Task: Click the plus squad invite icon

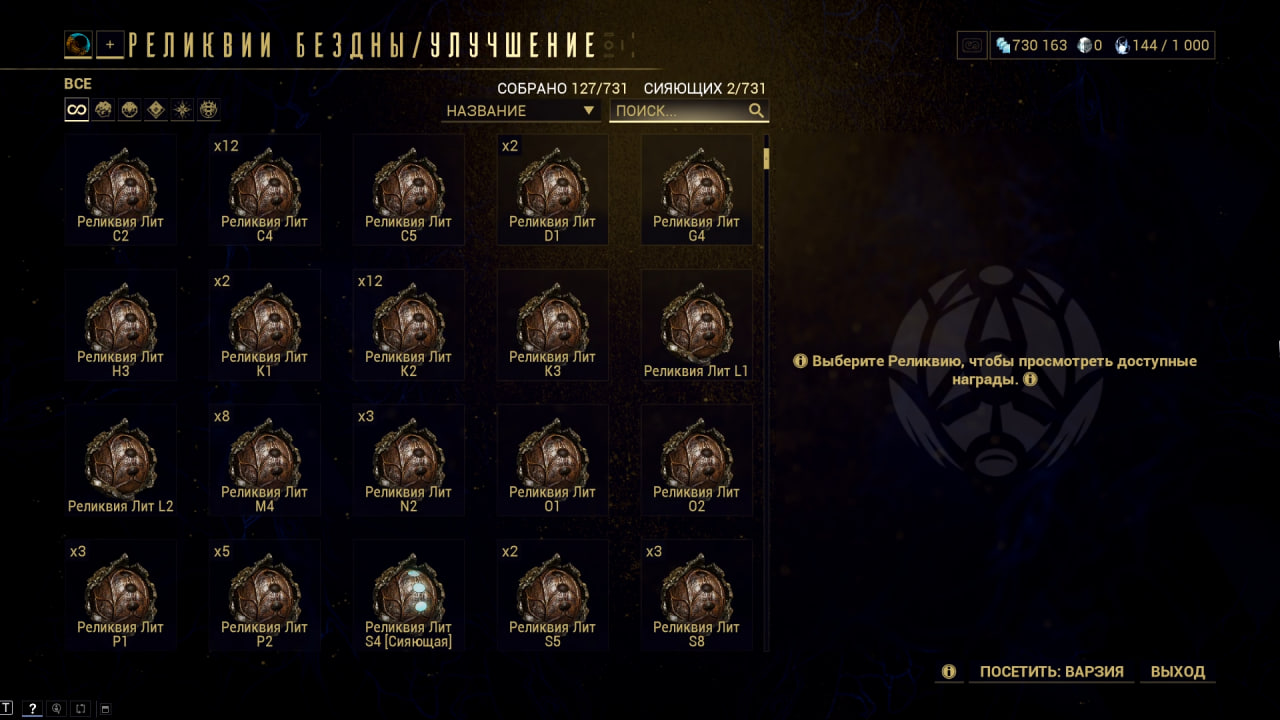Action: tap(110, 45)
